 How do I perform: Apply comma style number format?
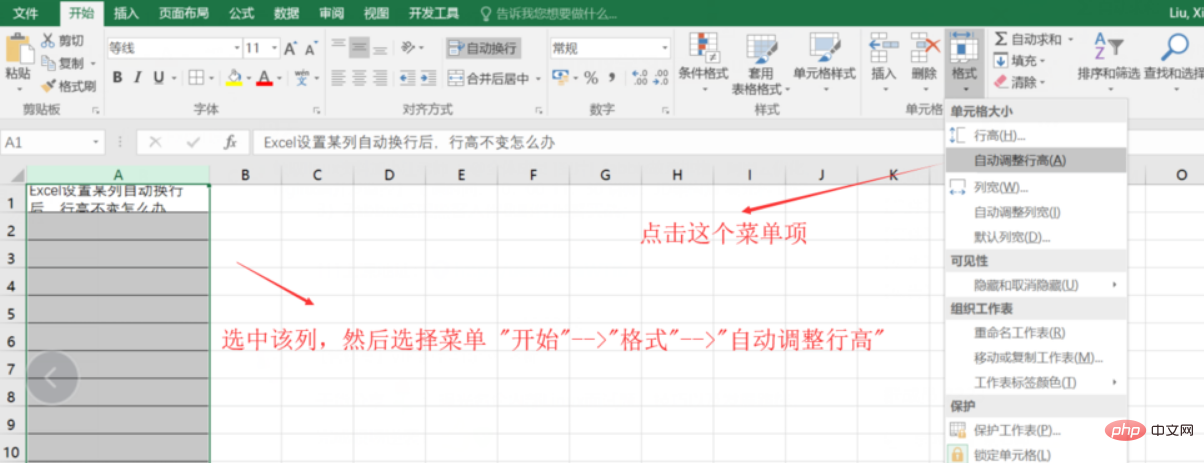tap(611, 77)
